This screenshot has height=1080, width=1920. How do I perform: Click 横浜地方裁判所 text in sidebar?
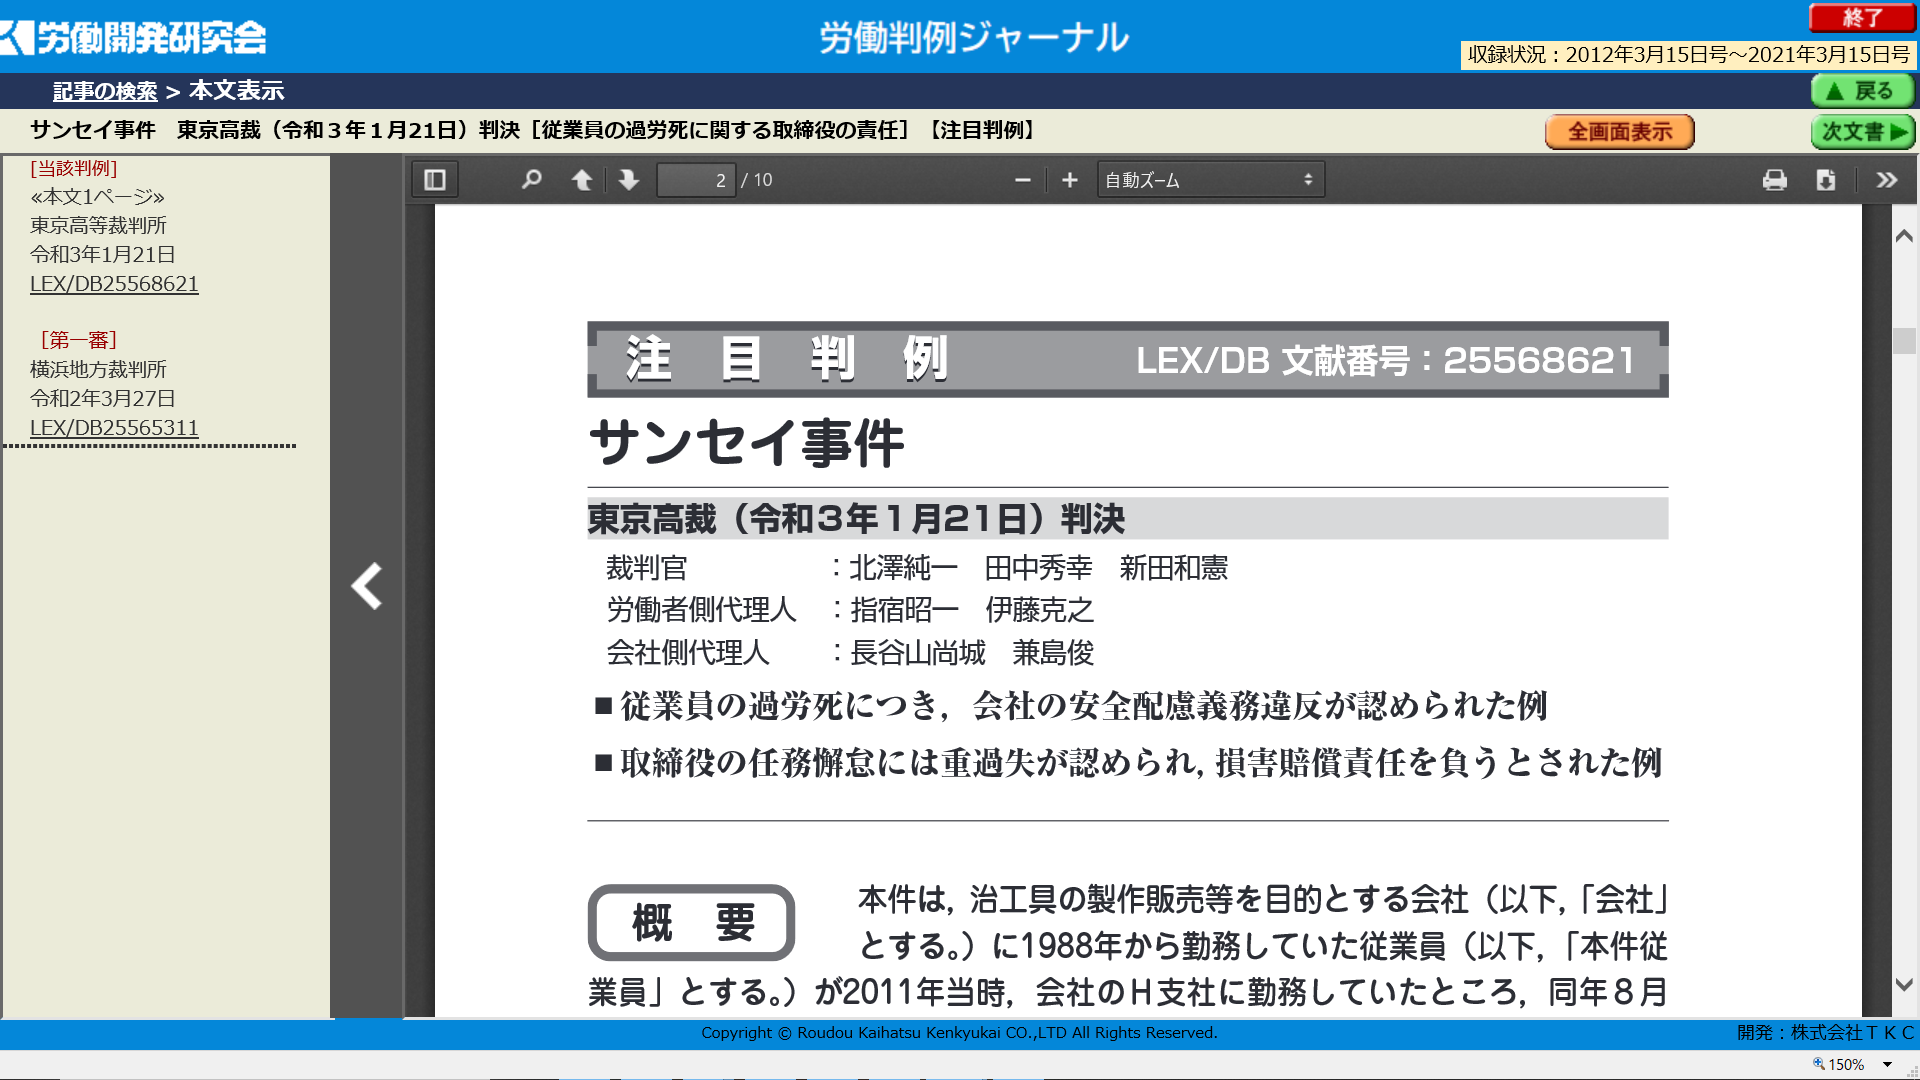[x=98, y=370]
